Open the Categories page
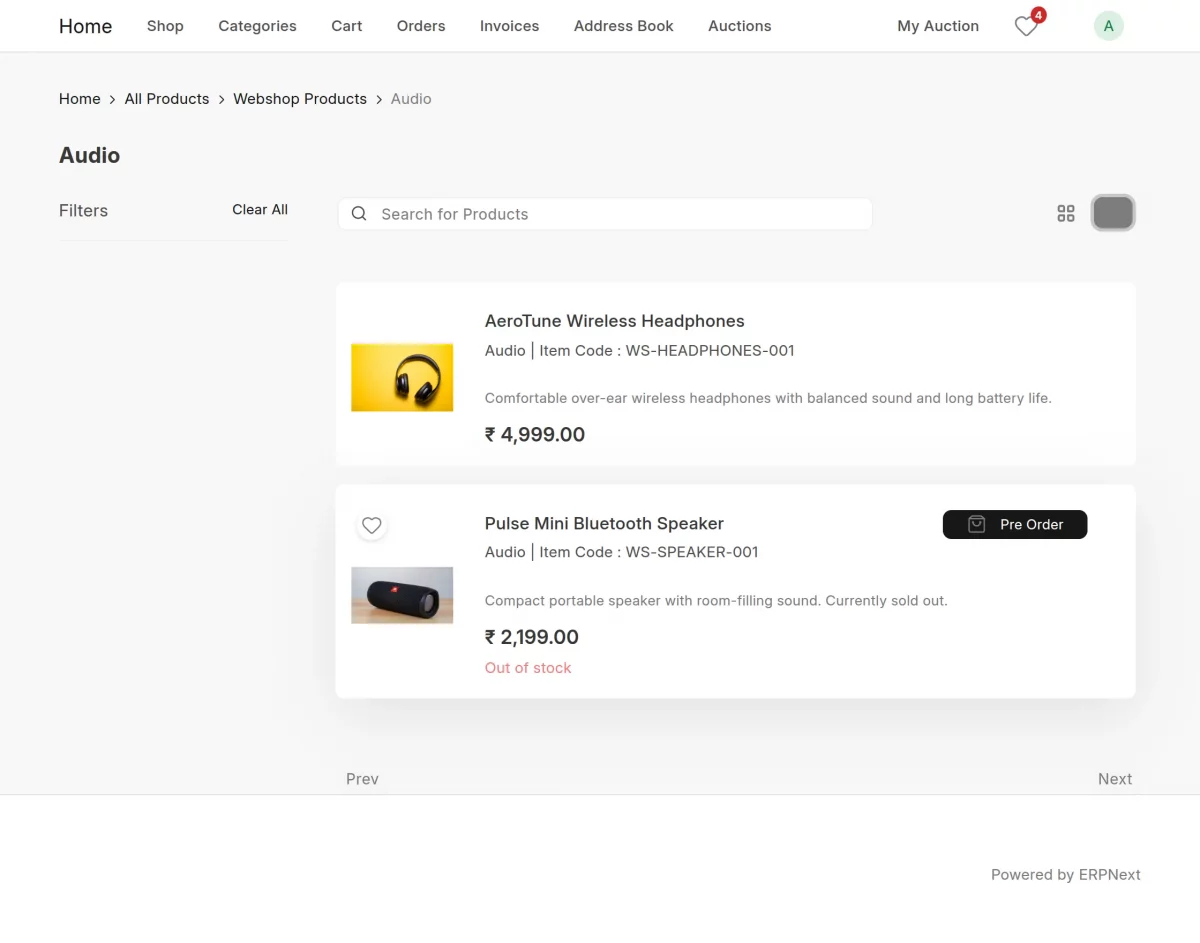The width and height of the screenshot is (1200, 943). [x=257, y=26]
